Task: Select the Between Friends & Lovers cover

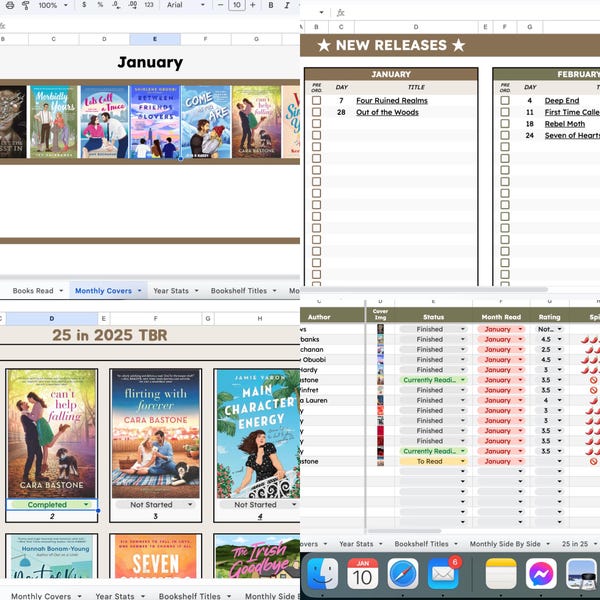Action: [x=155, y=122]
